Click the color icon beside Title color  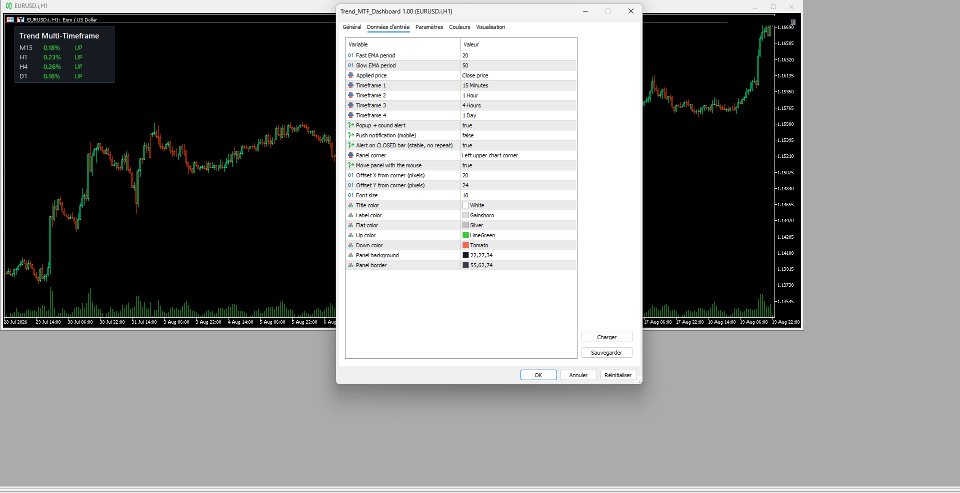coord(351,205)
